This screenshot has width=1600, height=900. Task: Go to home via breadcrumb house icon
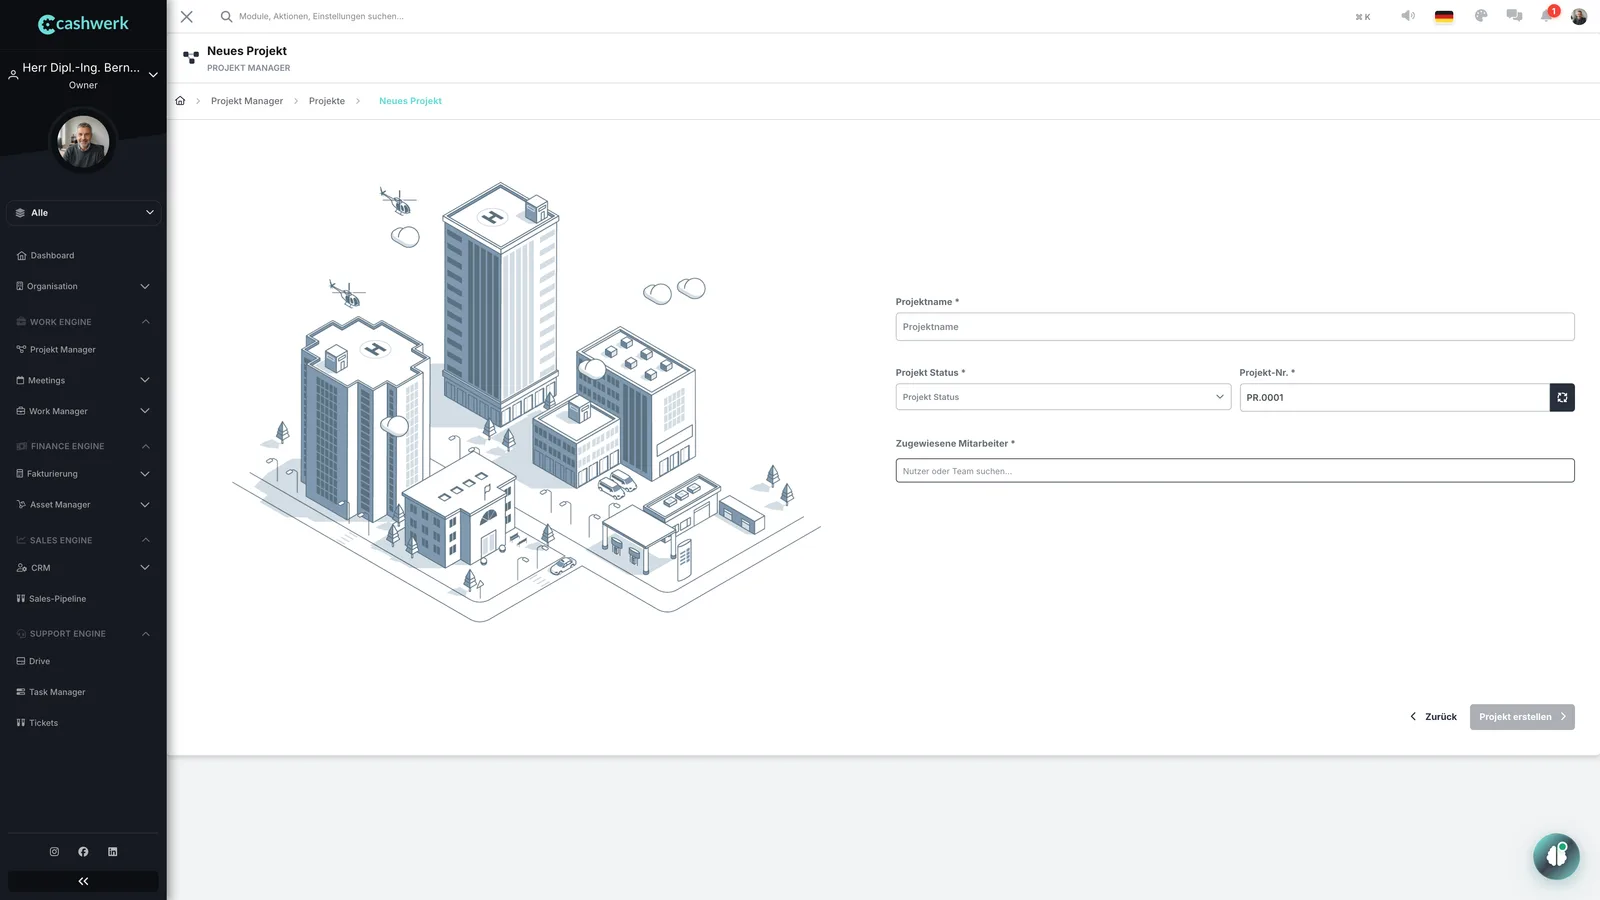[x=180, y=101]
